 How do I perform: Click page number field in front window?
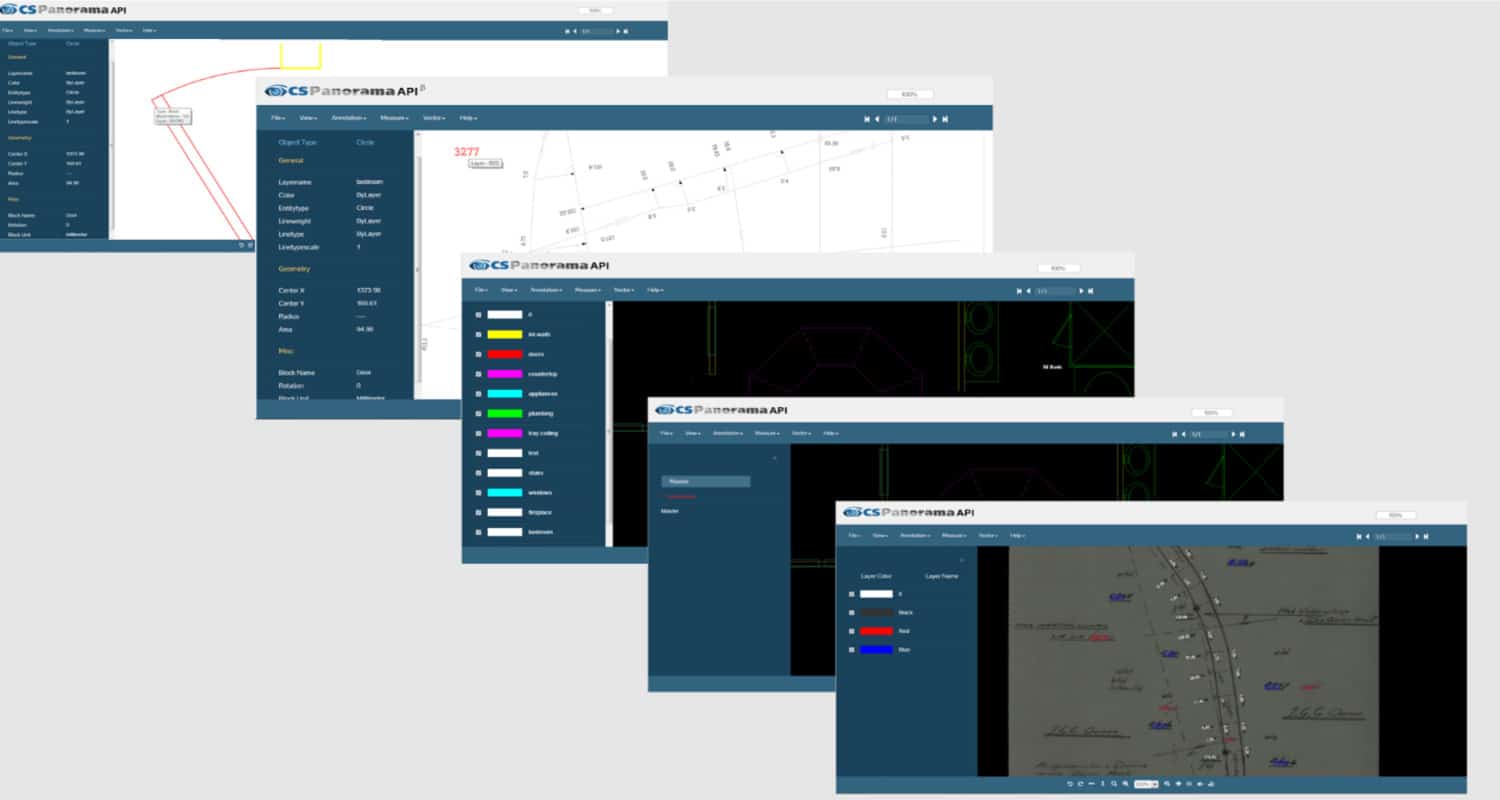point(1392,536)
